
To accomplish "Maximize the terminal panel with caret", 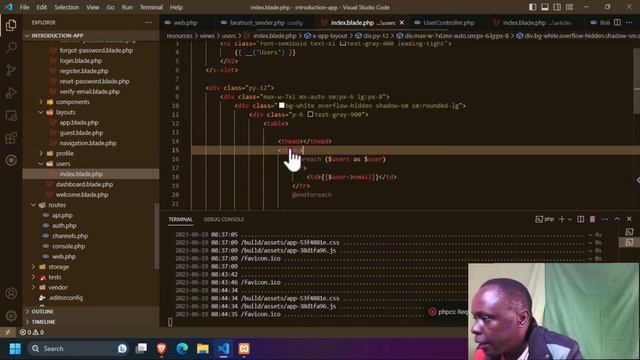I will [617, 219].
